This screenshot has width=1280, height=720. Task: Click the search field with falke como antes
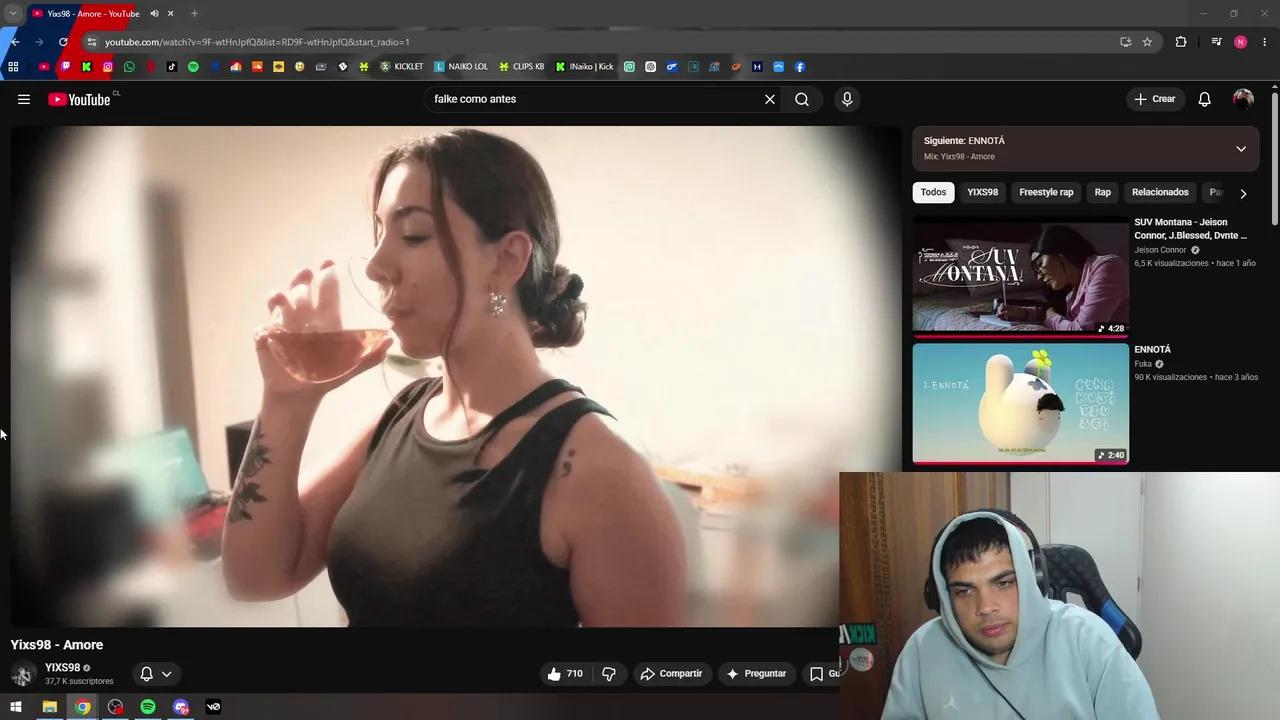tap(594, 99)
